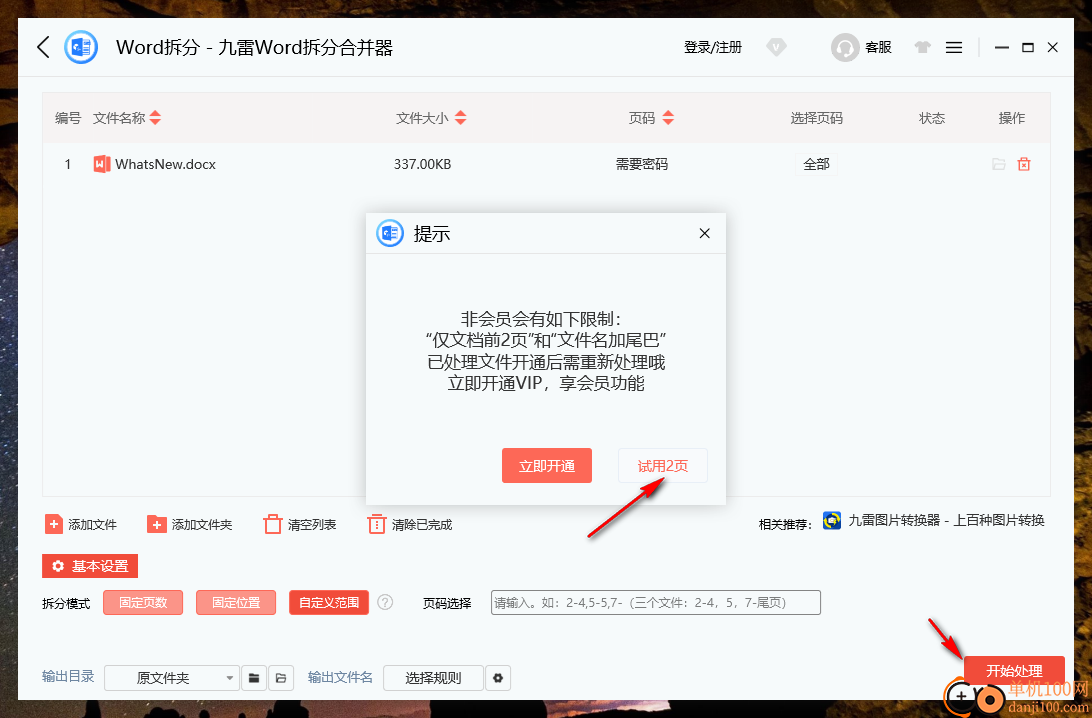Screen dimensions: 1092x718
Task: Select the WhatsNew.docx file row
Action: click(x=546, y=164)
